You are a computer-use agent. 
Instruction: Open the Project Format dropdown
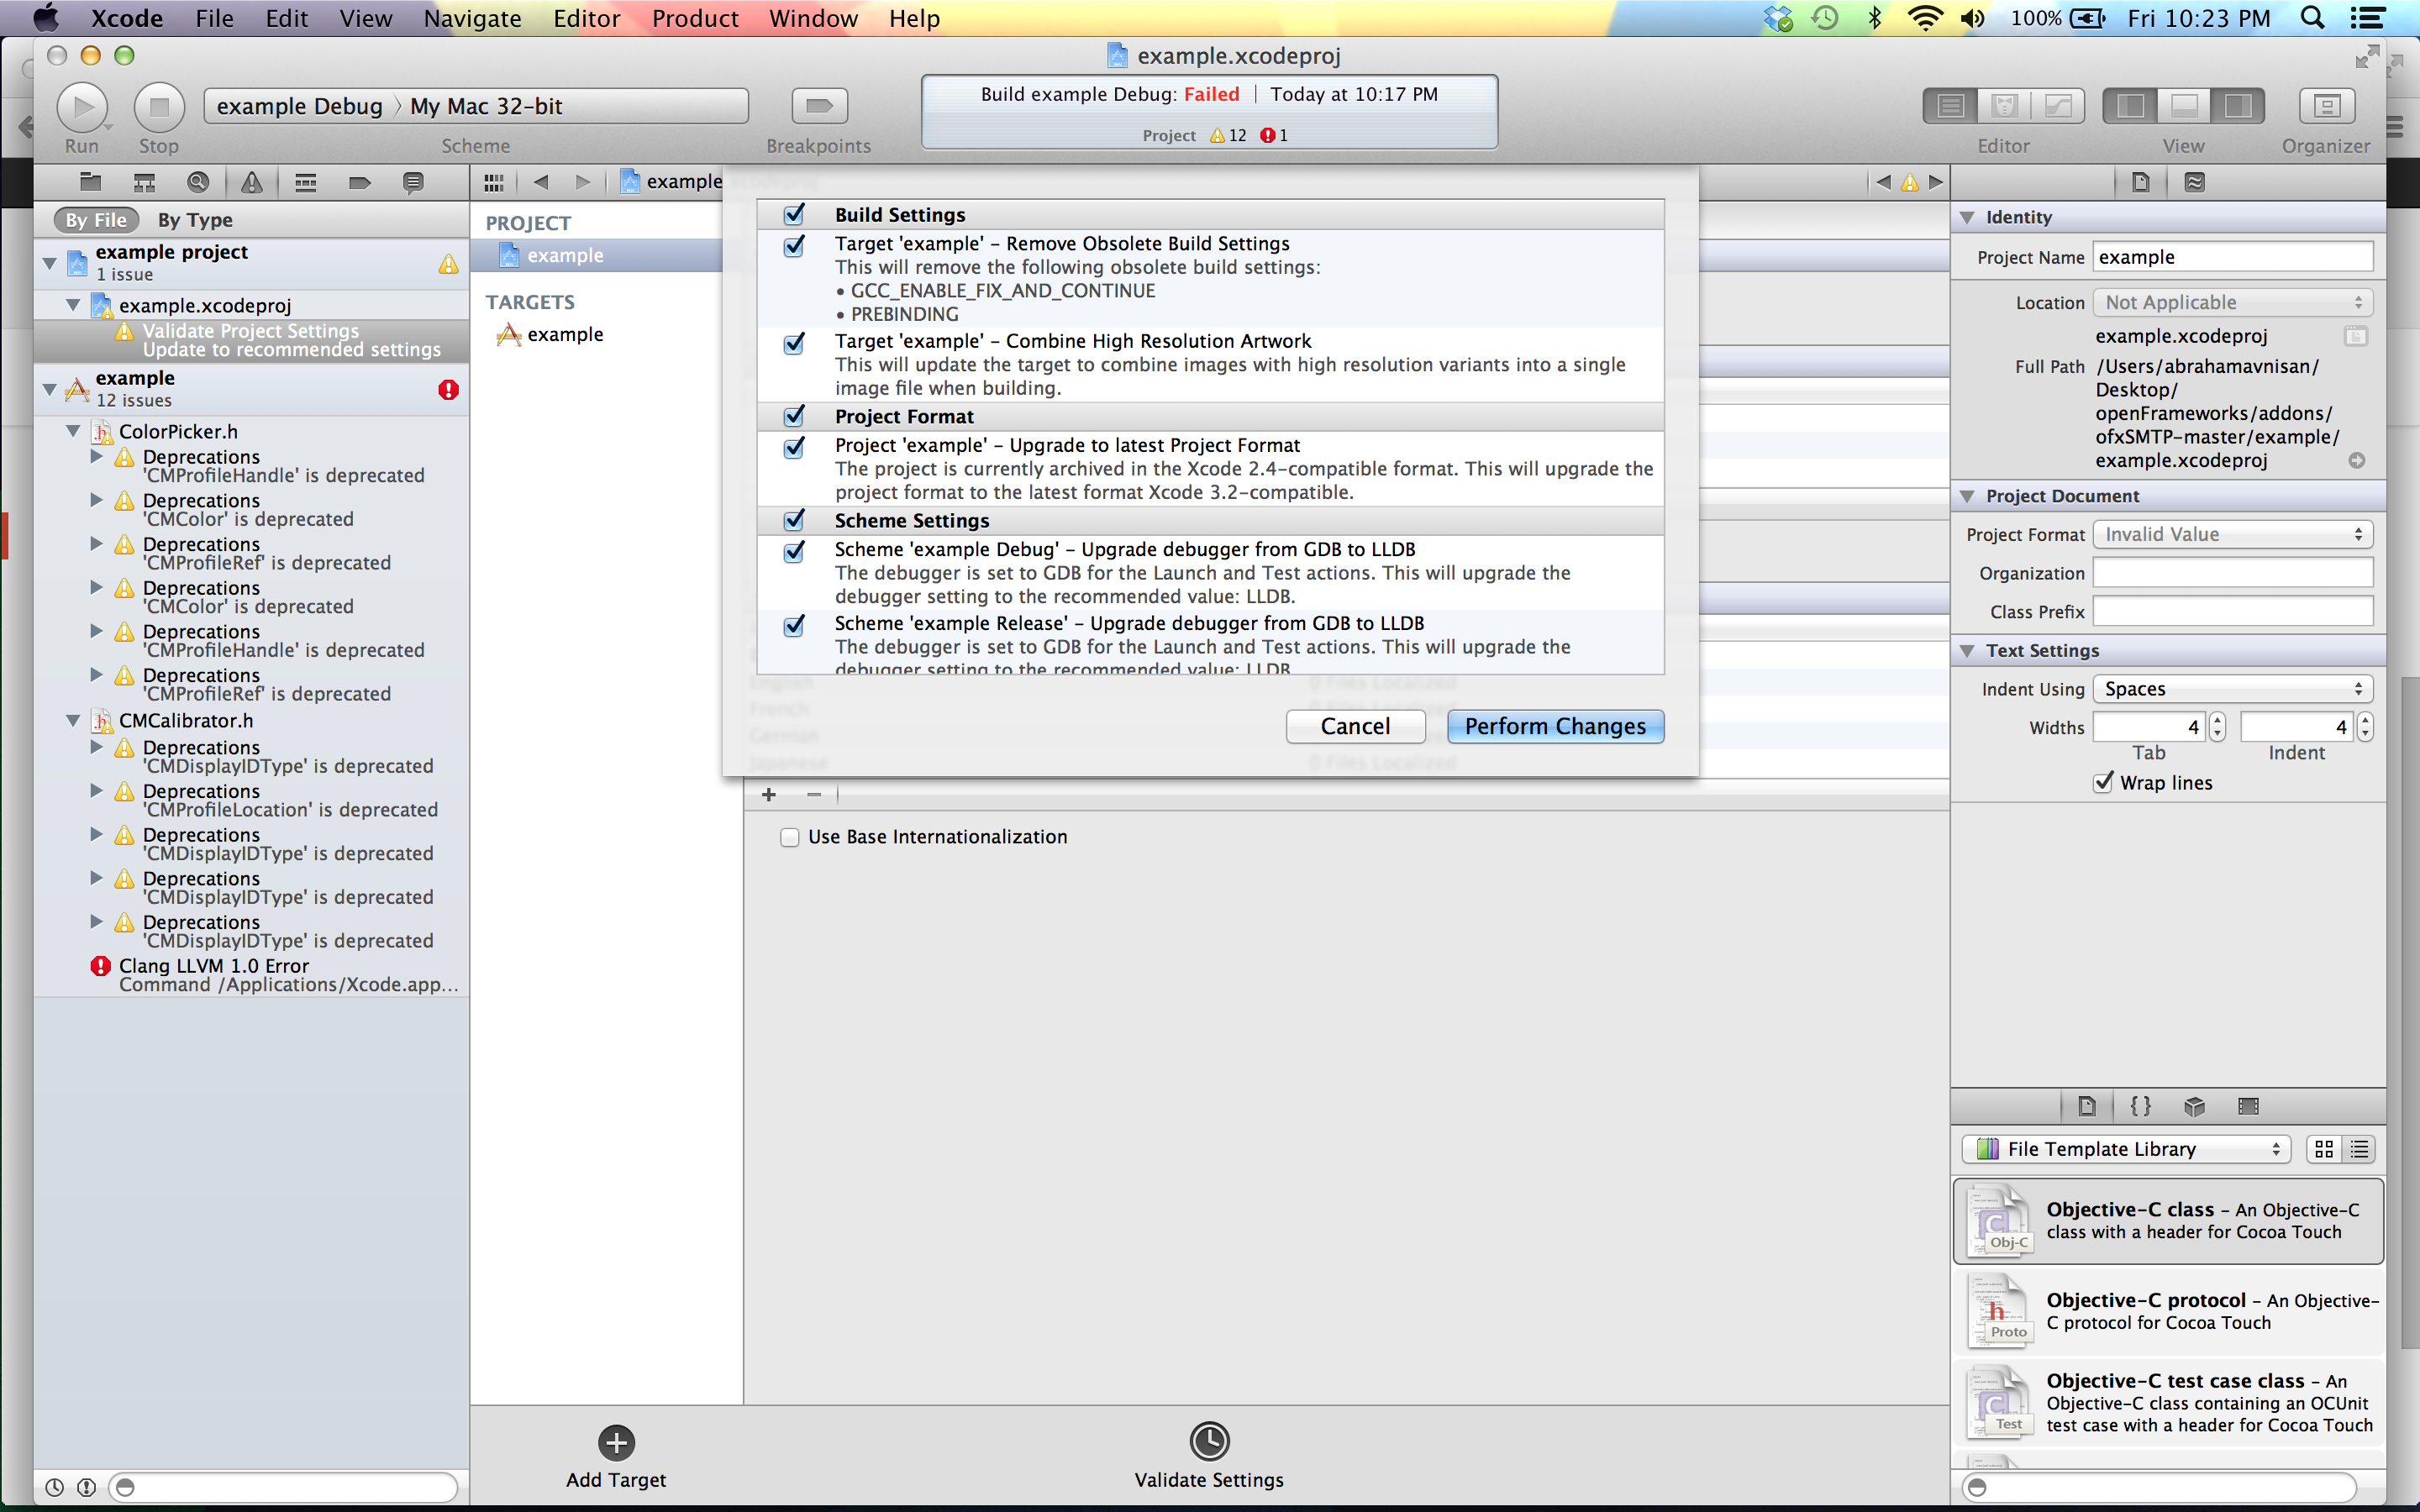tap(2232, 534)
